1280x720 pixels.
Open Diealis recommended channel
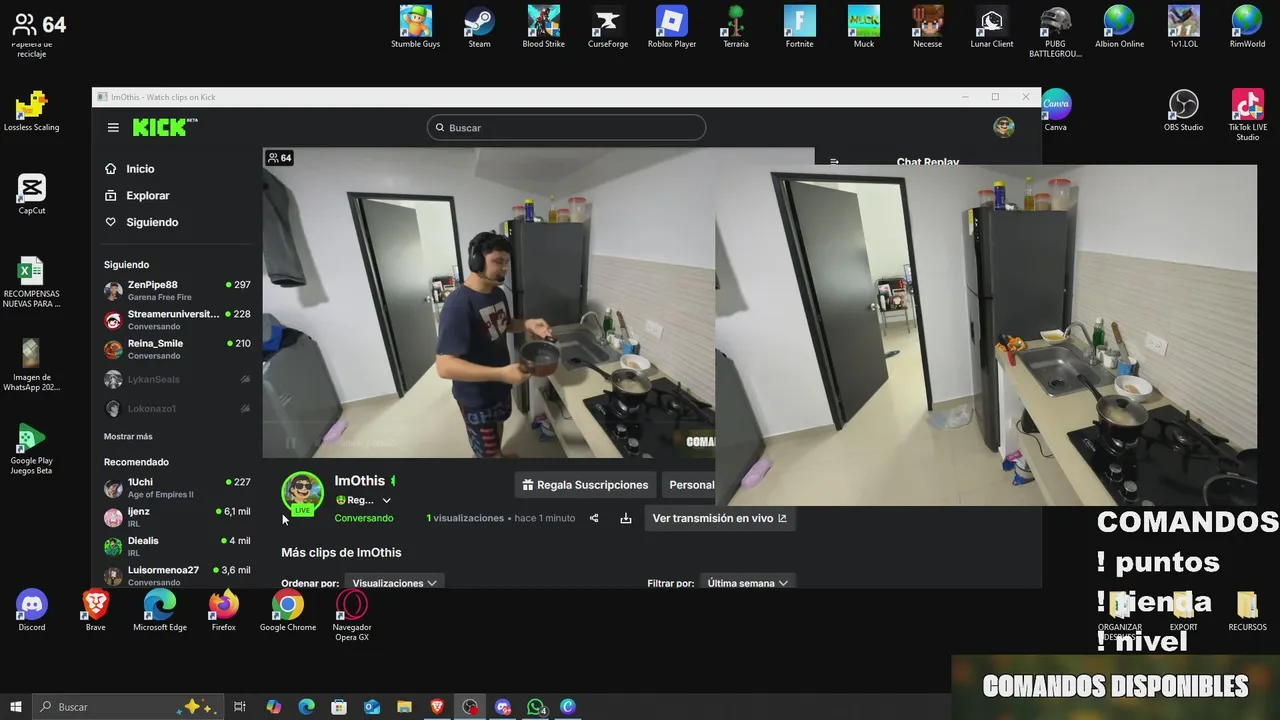tap(177, 545)
